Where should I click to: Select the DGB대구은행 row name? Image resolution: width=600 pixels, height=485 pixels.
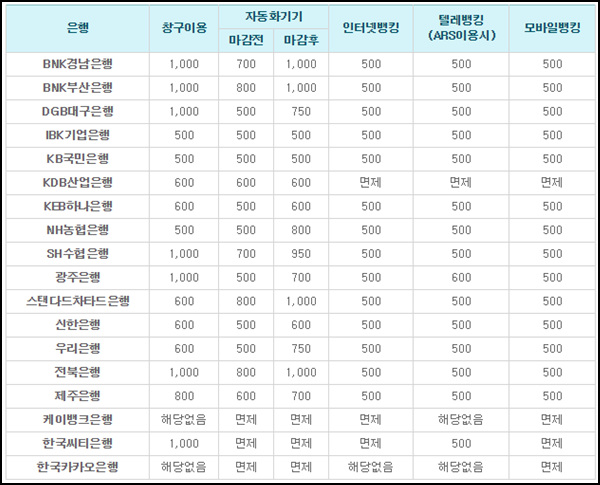click(x=78, y=111)
